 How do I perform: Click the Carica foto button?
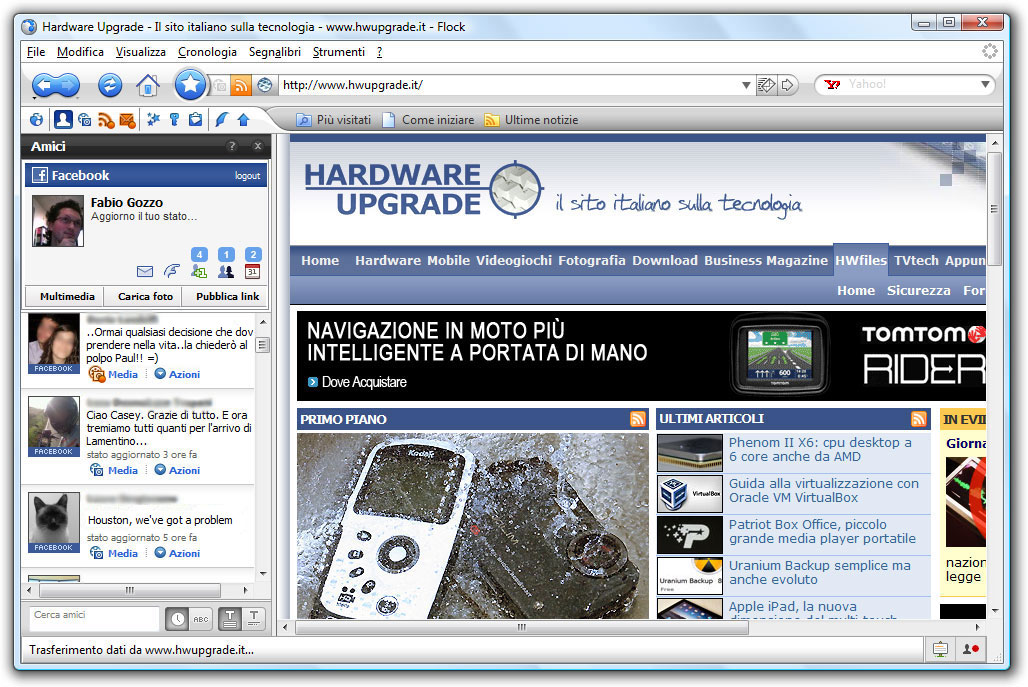tap(146, 296)
